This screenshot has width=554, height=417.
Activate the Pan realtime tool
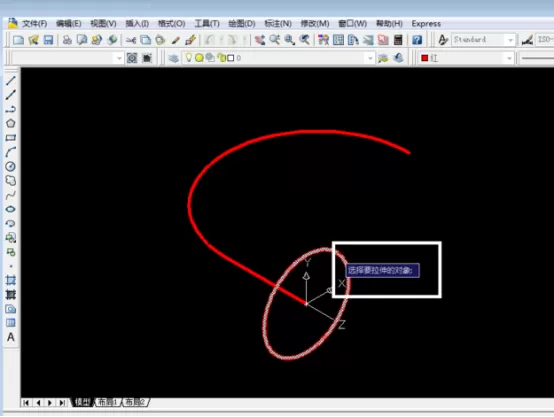(260, 40)
